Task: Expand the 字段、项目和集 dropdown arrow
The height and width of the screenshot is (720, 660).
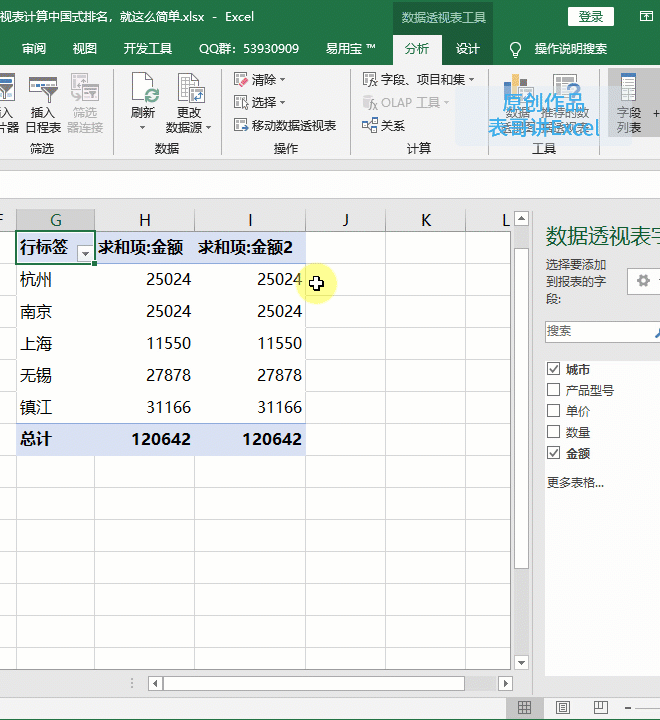Action: (x=472, y=79)
